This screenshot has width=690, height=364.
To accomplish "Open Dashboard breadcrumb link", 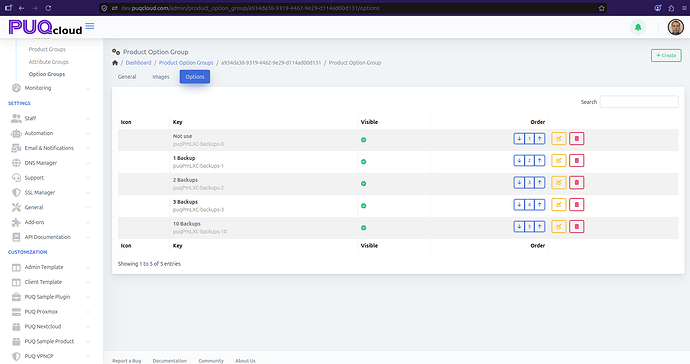I will [138, 63].
